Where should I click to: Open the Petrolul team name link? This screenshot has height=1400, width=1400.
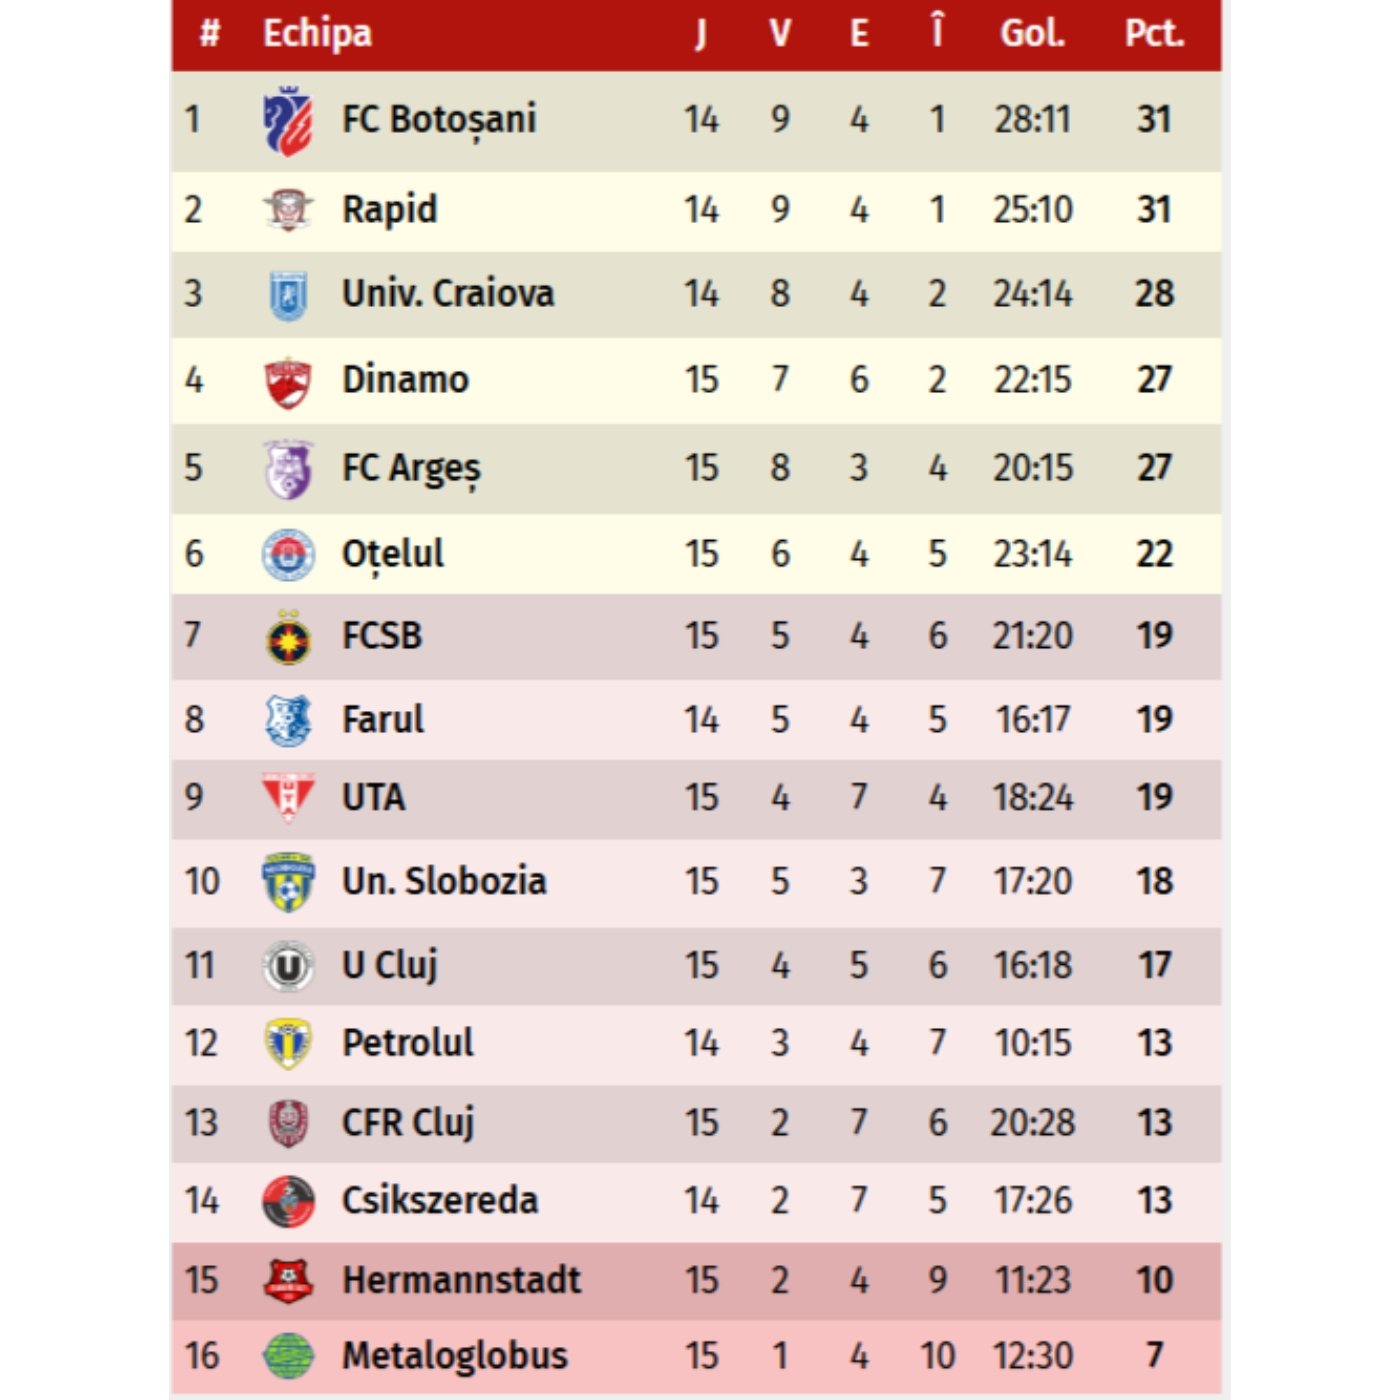[408, 1043]
